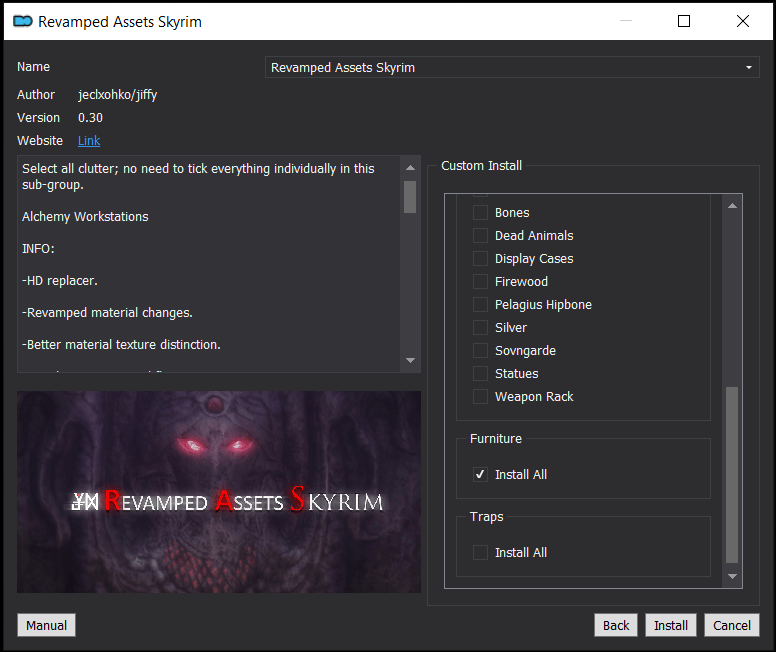This screenshot has height=652, width=776.
Task: Enable the Silver option checkbox
Action: 480,328
